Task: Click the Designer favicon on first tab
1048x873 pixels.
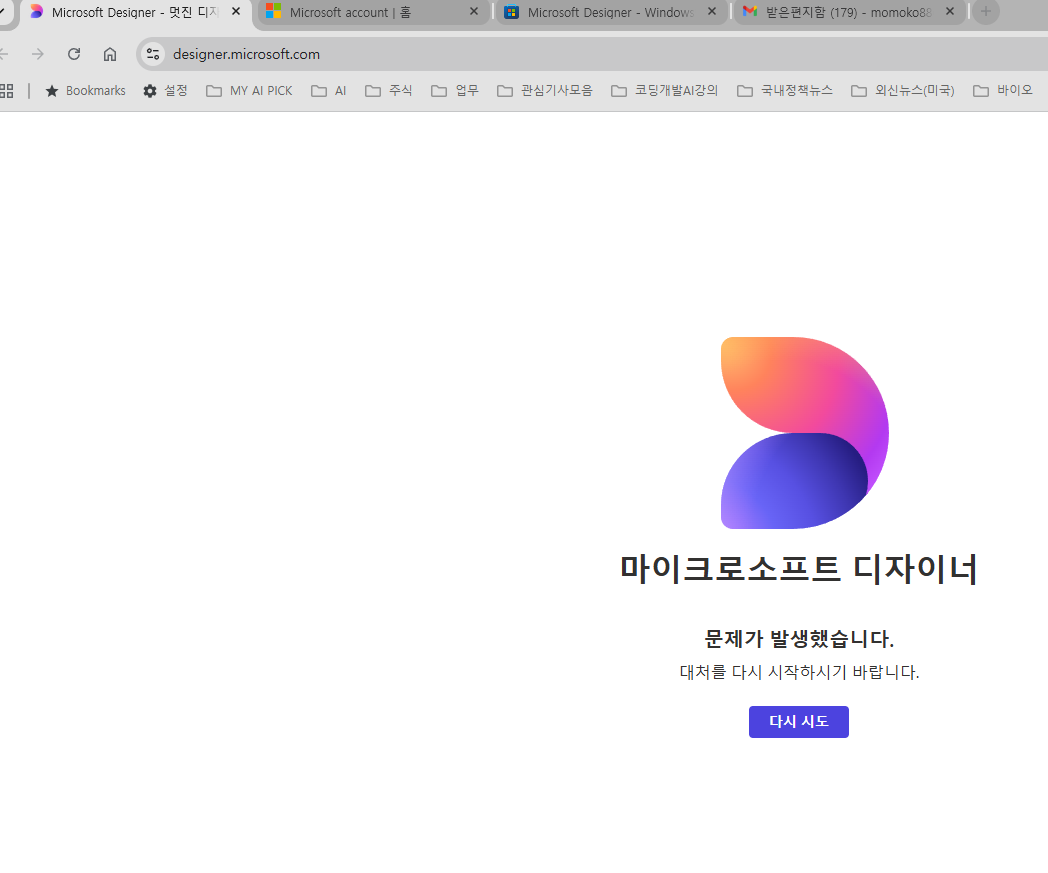Action: click(36, 11)
